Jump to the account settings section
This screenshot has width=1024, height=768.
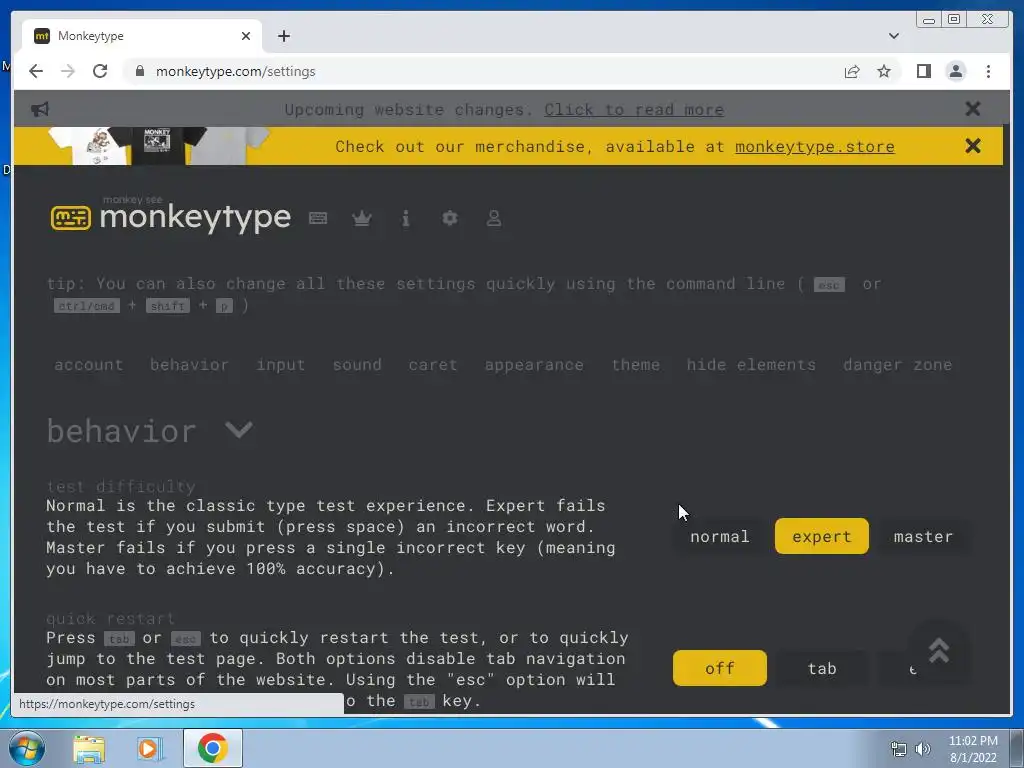point(88,364)
